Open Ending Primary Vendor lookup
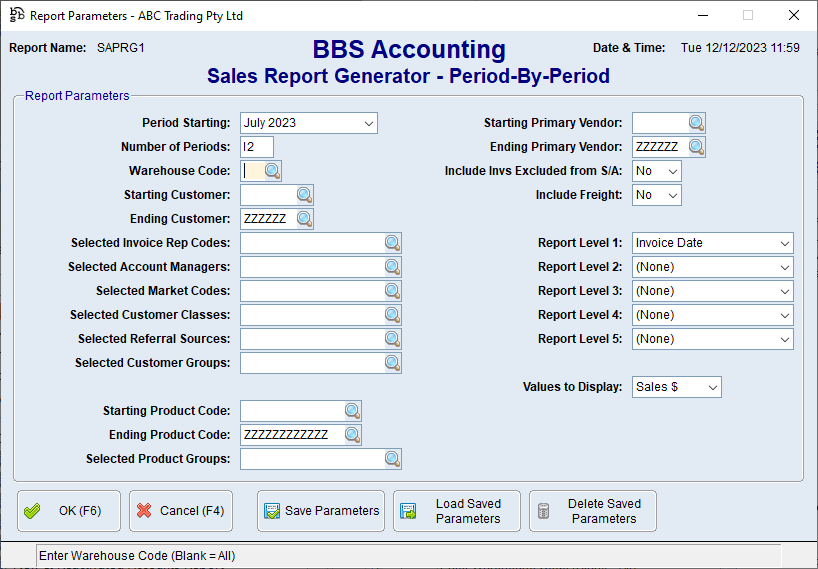Screen dimensions: 818x569 [696, 147]
